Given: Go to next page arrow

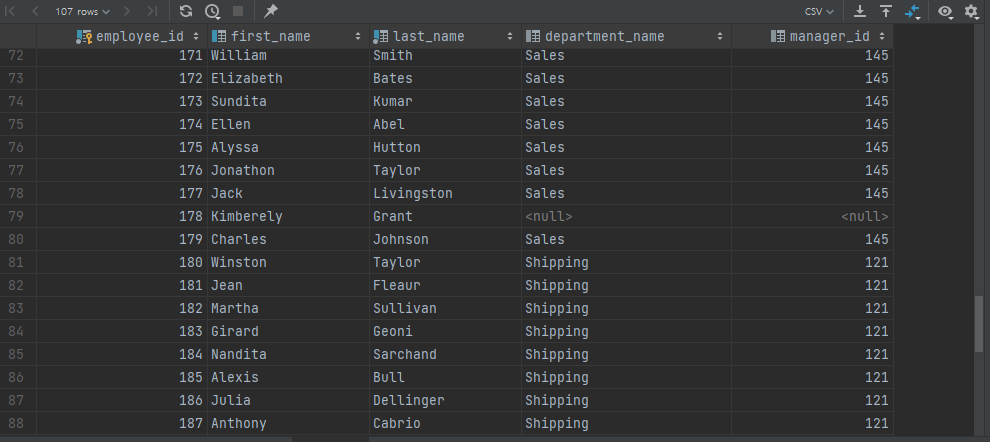Looking at the screenshot, I should tap(127, 11).
